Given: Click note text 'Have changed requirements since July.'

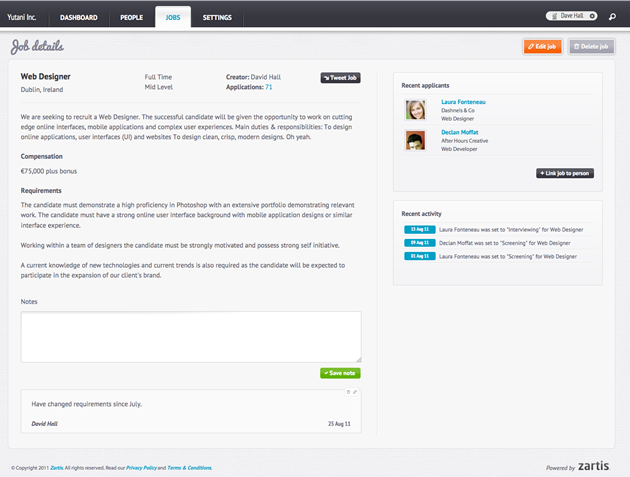Looking at the screenshot, I should pyautogui.click(x=87, y=404).
